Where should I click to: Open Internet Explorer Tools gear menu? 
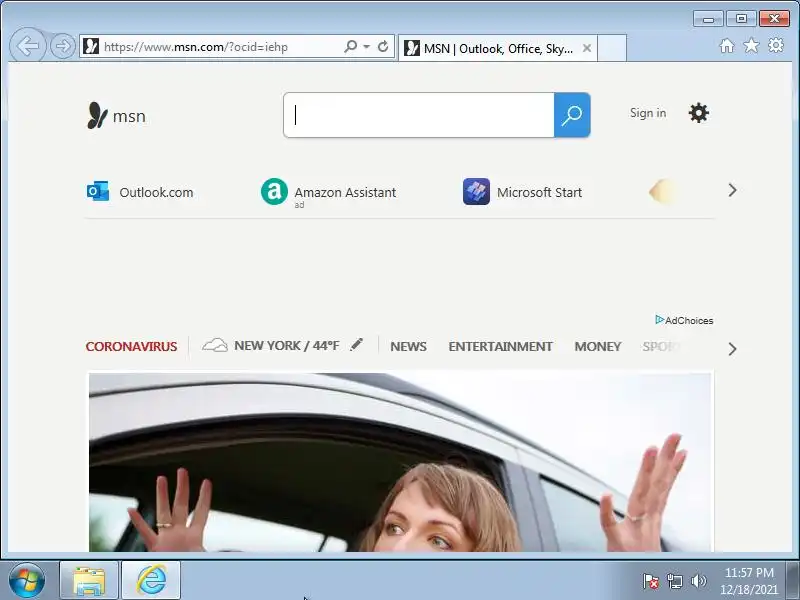tap(776, 45)
